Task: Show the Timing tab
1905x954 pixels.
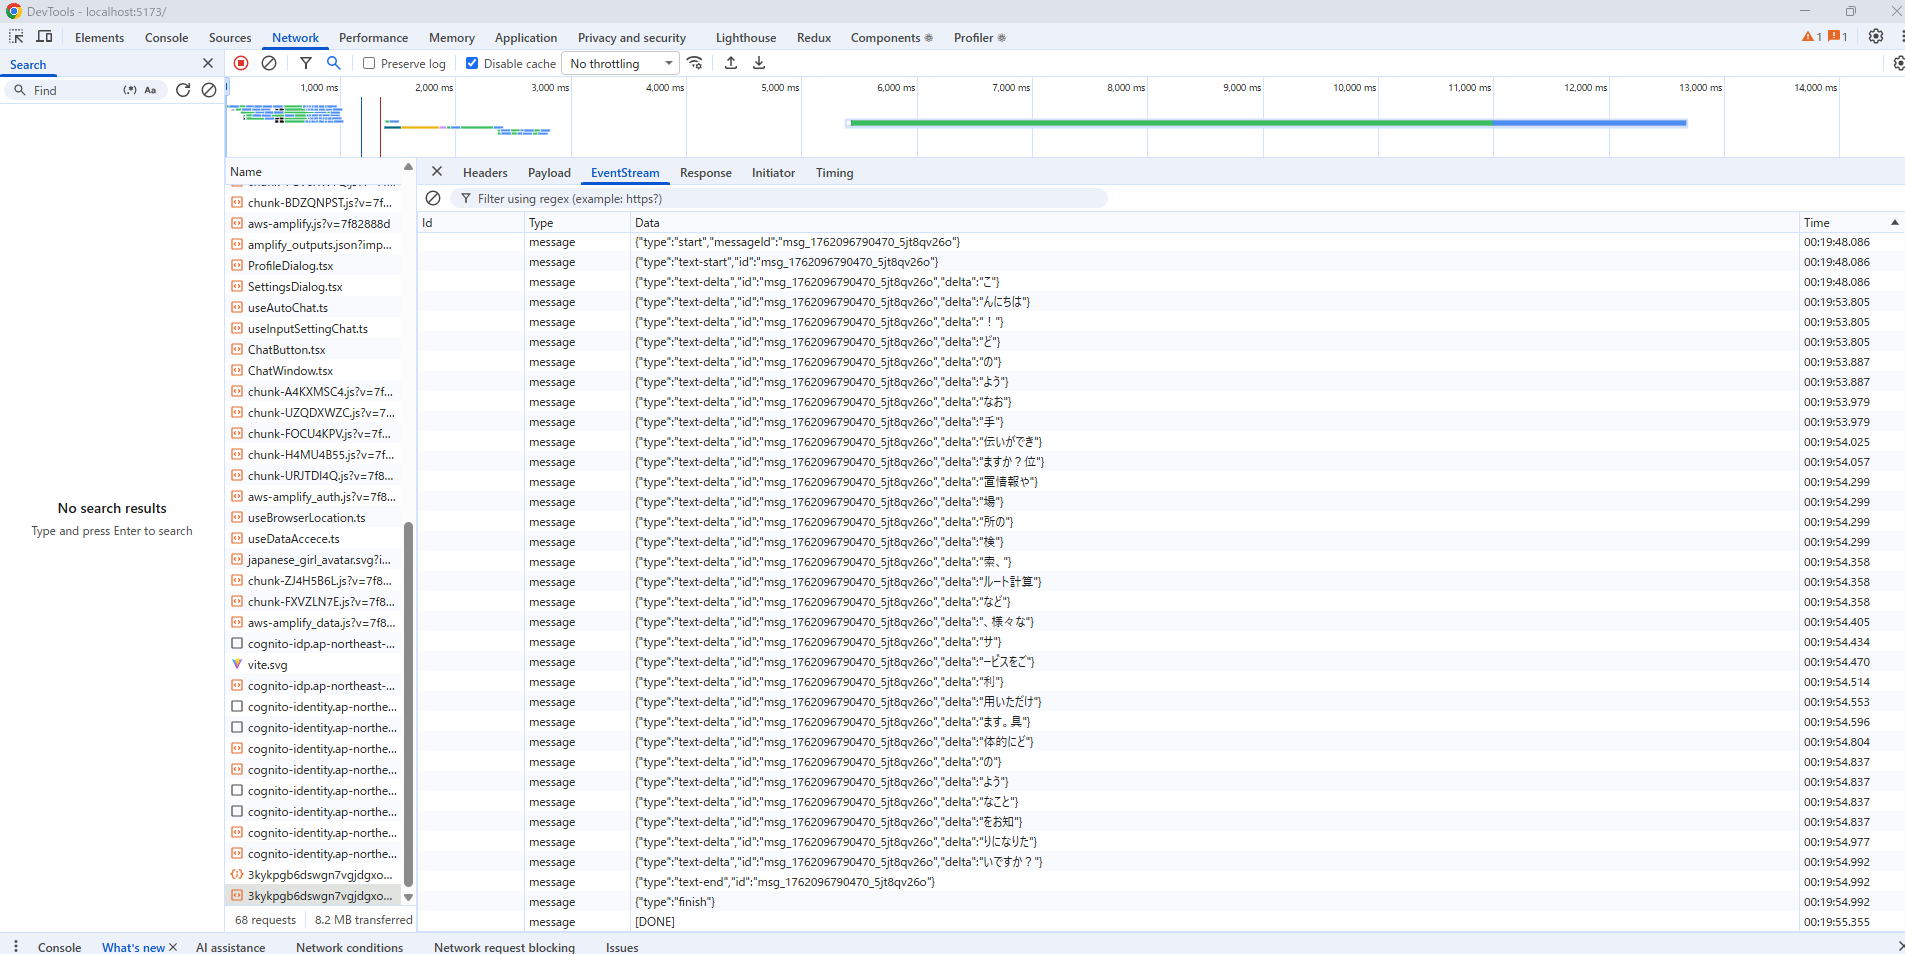Action: pos(834,173)
